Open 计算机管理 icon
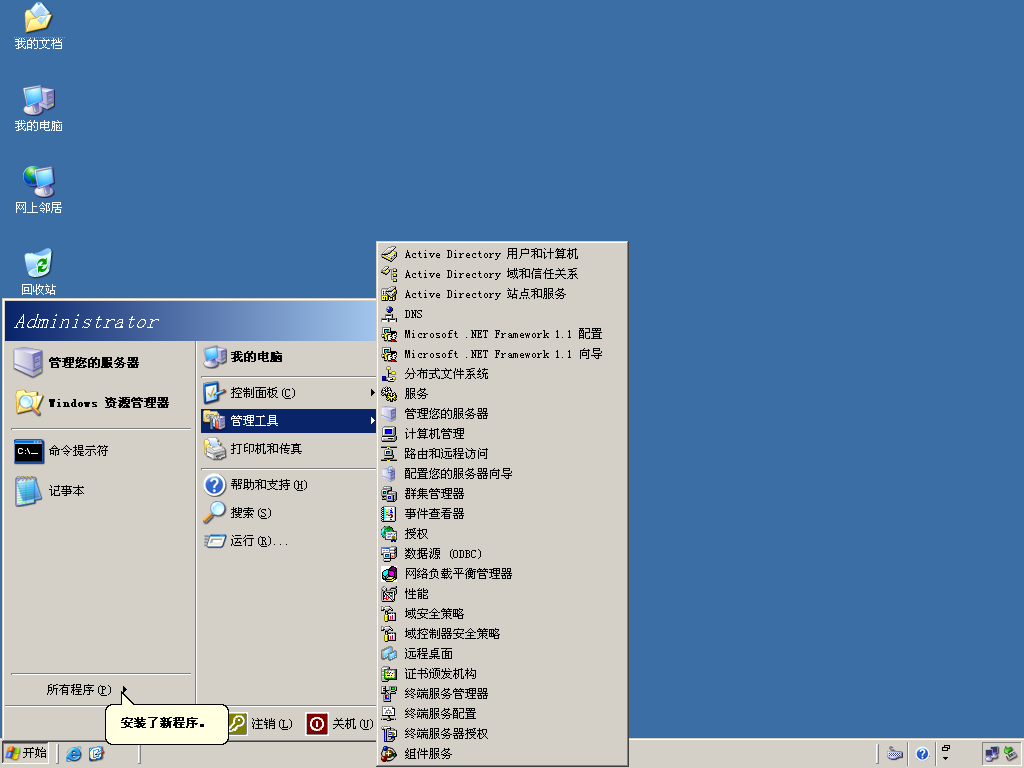This screenshot has width=1024, height=768. click(x=389, y=434)
